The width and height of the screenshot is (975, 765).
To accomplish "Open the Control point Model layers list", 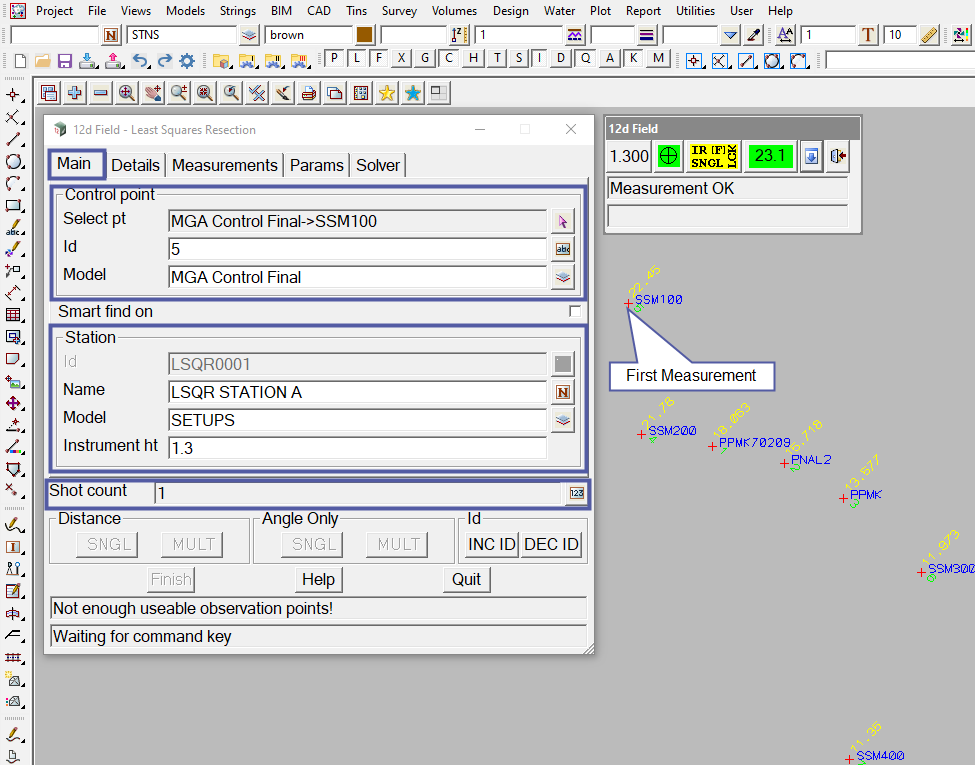I will [x=563, y=277].
